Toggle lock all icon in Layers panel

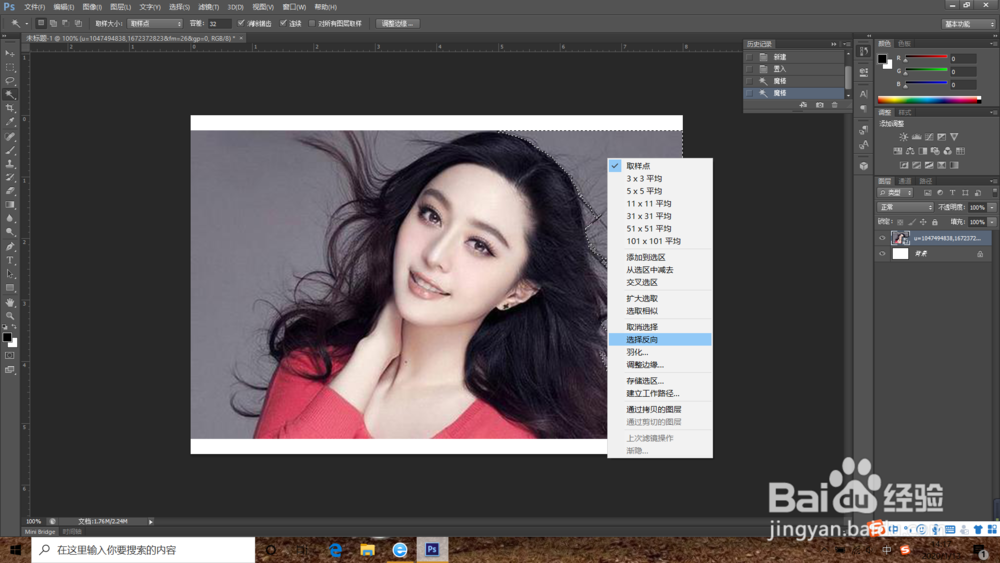pos(934,222)
